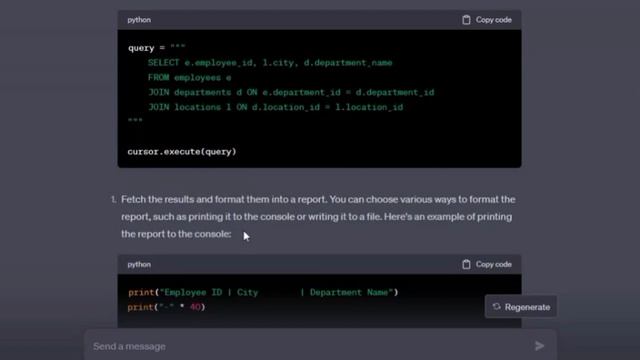Click the send message arrow icon
Viewport: 640px width, 360px height.
[540, 346]
